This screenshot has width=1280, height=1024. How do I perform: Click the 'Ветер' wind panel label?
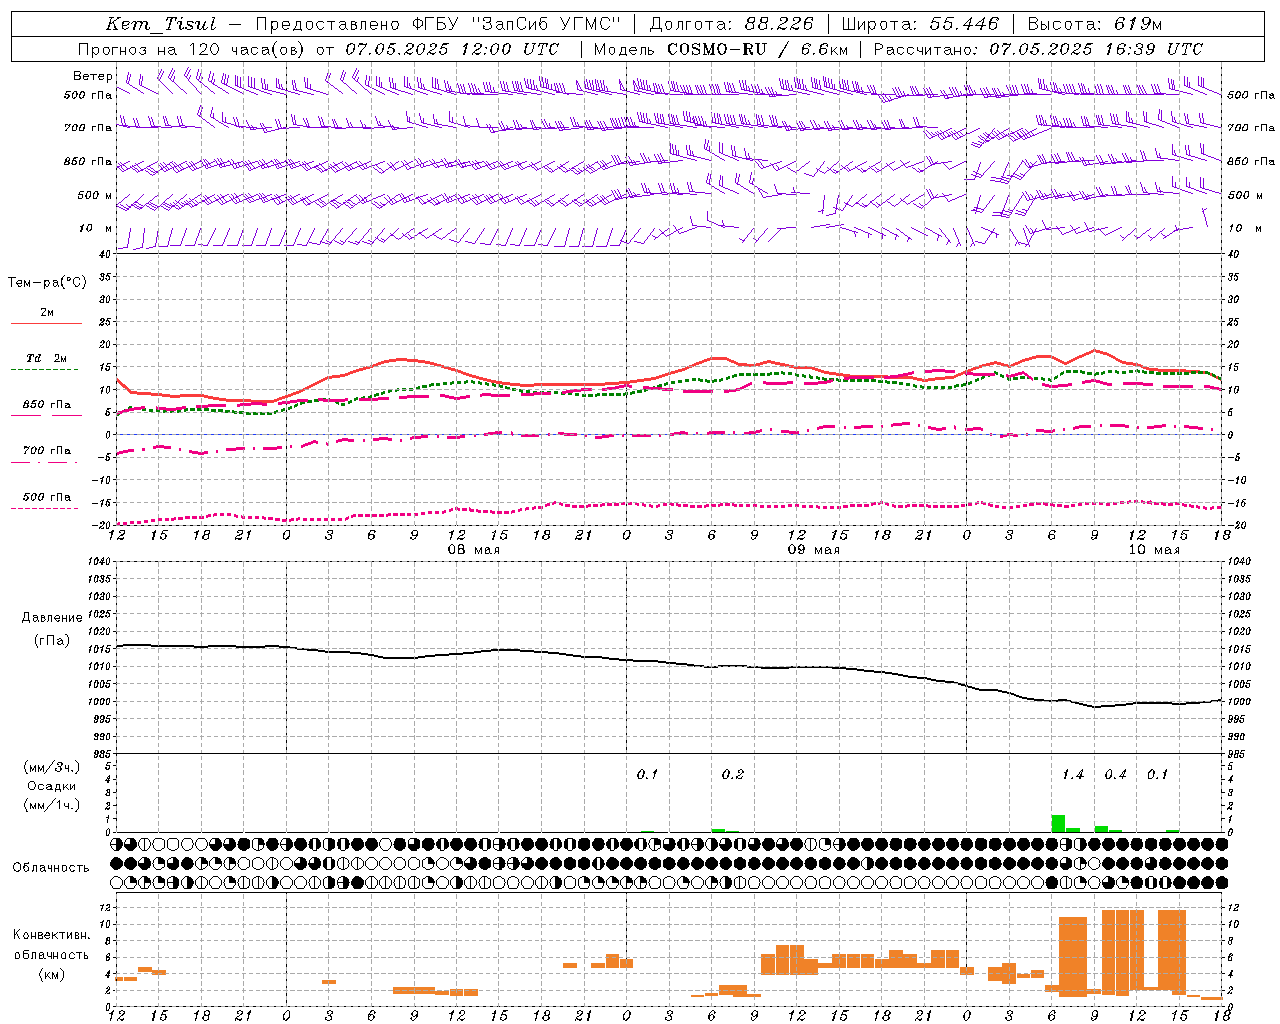[93, 76]
